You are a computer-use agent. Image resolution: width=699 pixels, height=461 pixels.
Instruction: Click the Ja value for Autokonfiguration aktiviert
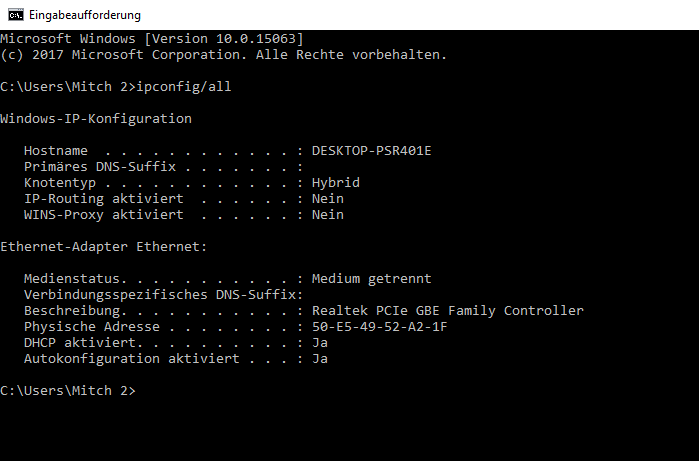(x=320, y=359)
